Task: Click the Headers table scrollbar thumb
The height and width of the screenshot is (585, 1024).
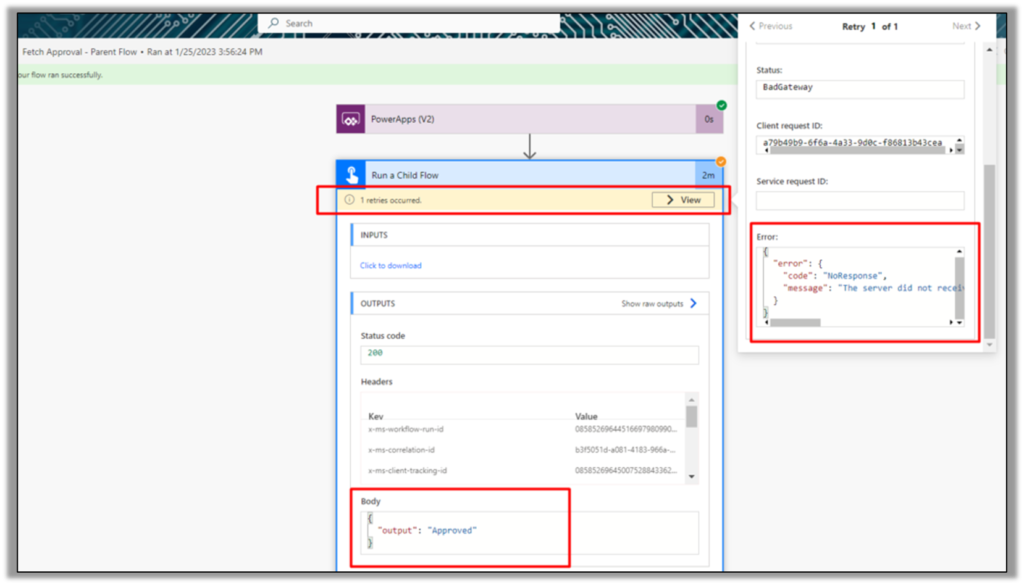Action: (x=692, y=417)
